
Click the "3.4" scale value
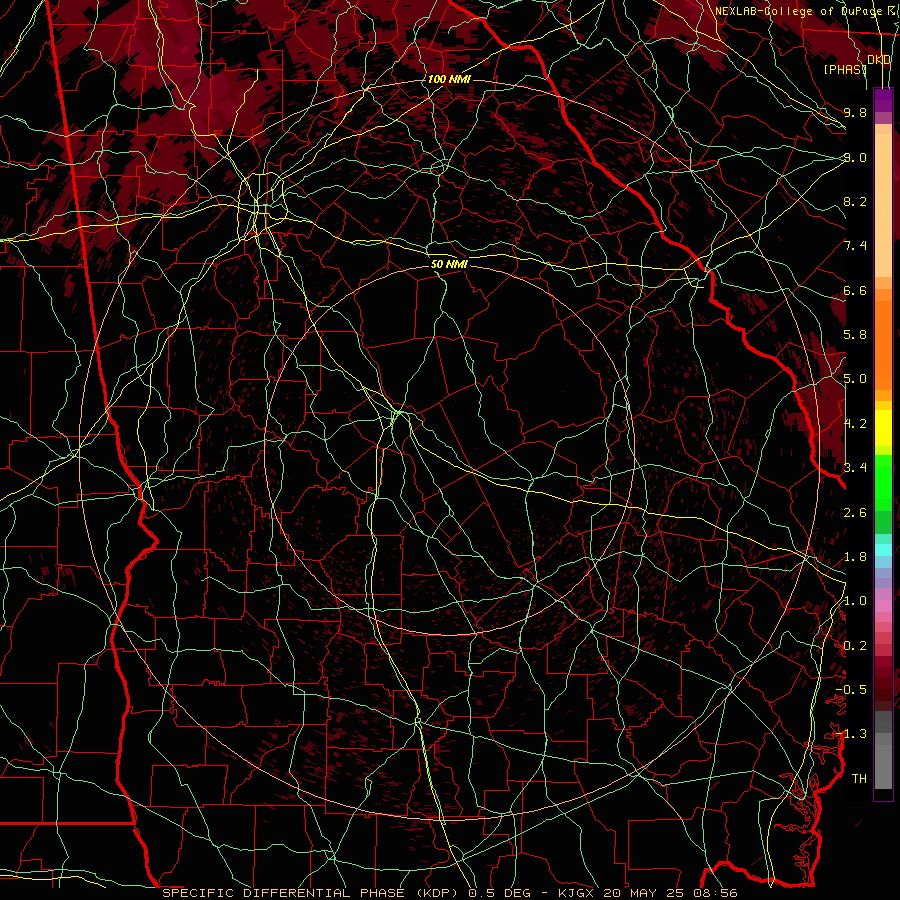(855, 468)
